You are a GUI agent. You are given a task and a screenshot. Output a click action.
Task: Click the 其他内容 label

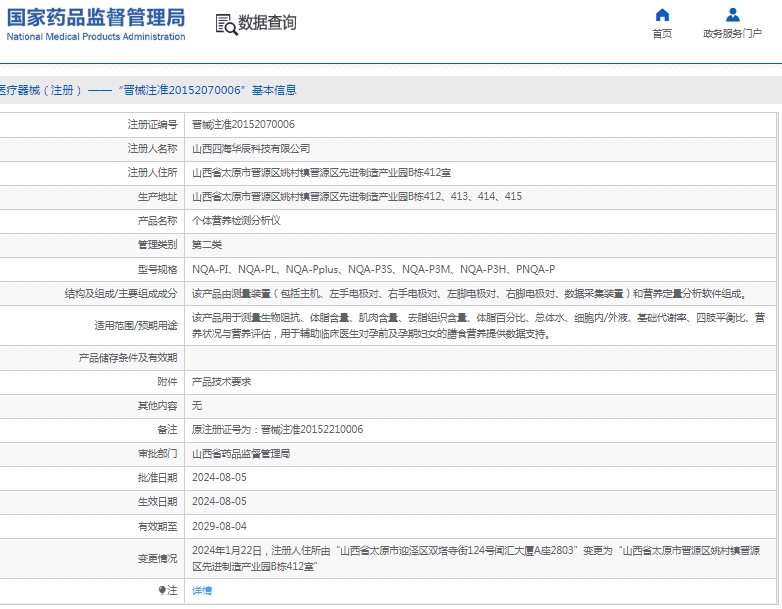click(157, 406)
